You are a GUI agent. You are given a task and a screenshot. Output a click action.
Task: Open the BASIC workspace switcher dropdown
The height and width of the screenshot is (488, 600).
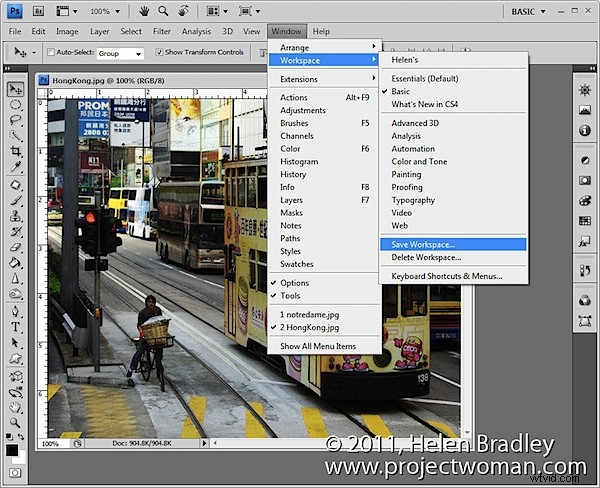pyautogui.click(x=528, y=11)
